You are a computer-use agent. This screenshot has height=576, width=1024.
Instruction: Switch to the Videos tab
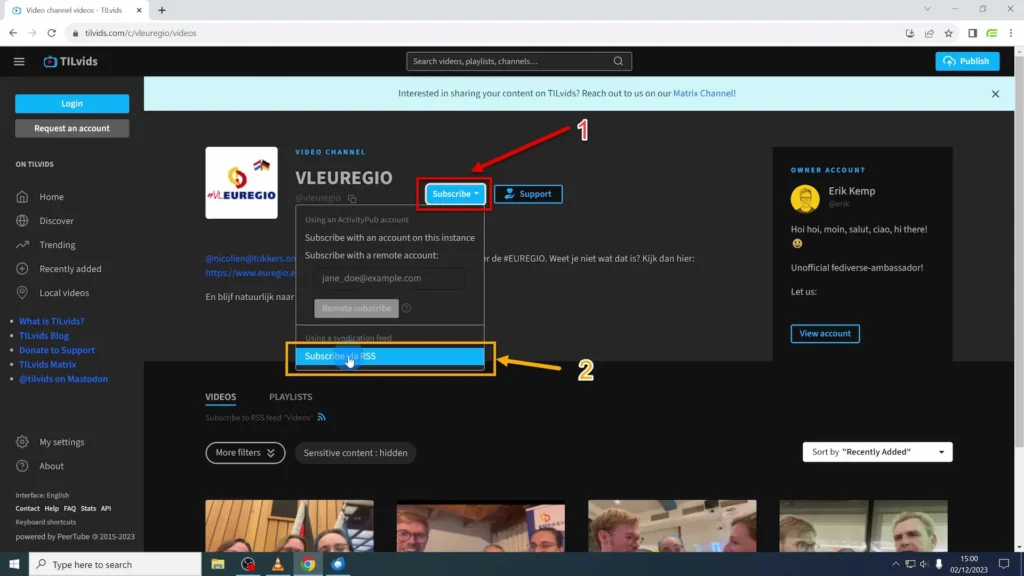(221, 397)
